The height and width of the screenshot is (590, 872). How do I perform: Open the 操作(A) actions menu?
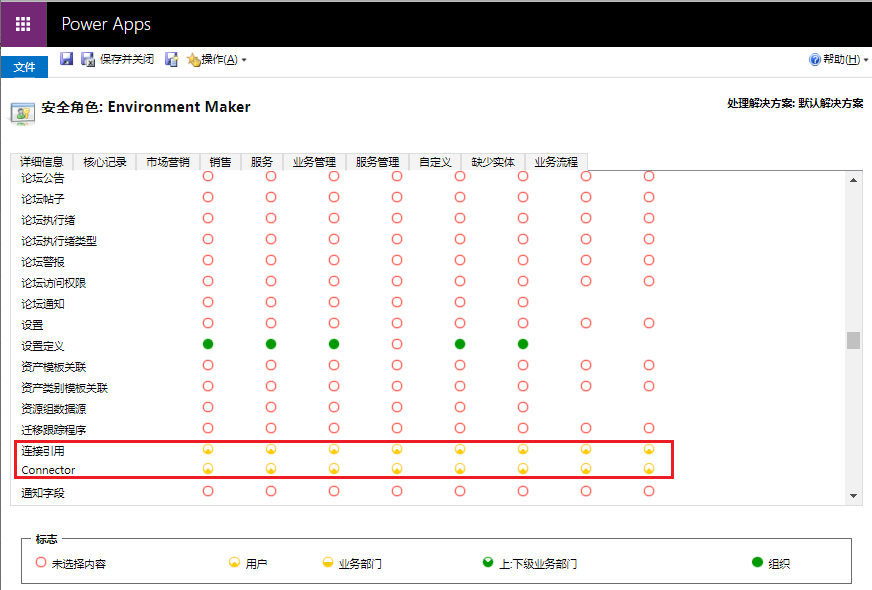pos(217,59)
